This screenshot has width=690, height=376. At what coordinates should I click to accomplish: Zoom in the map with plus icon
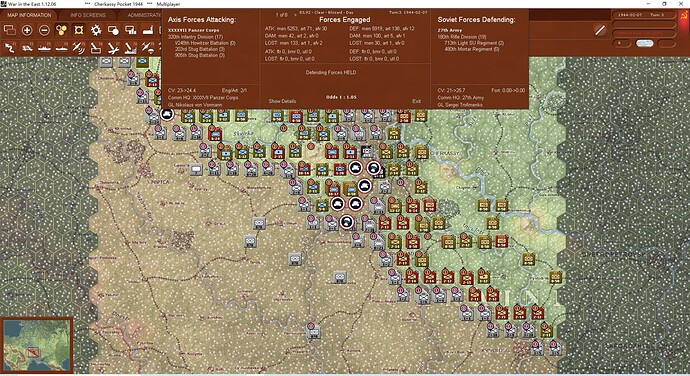pyautogui.click(x=27, y=30)
